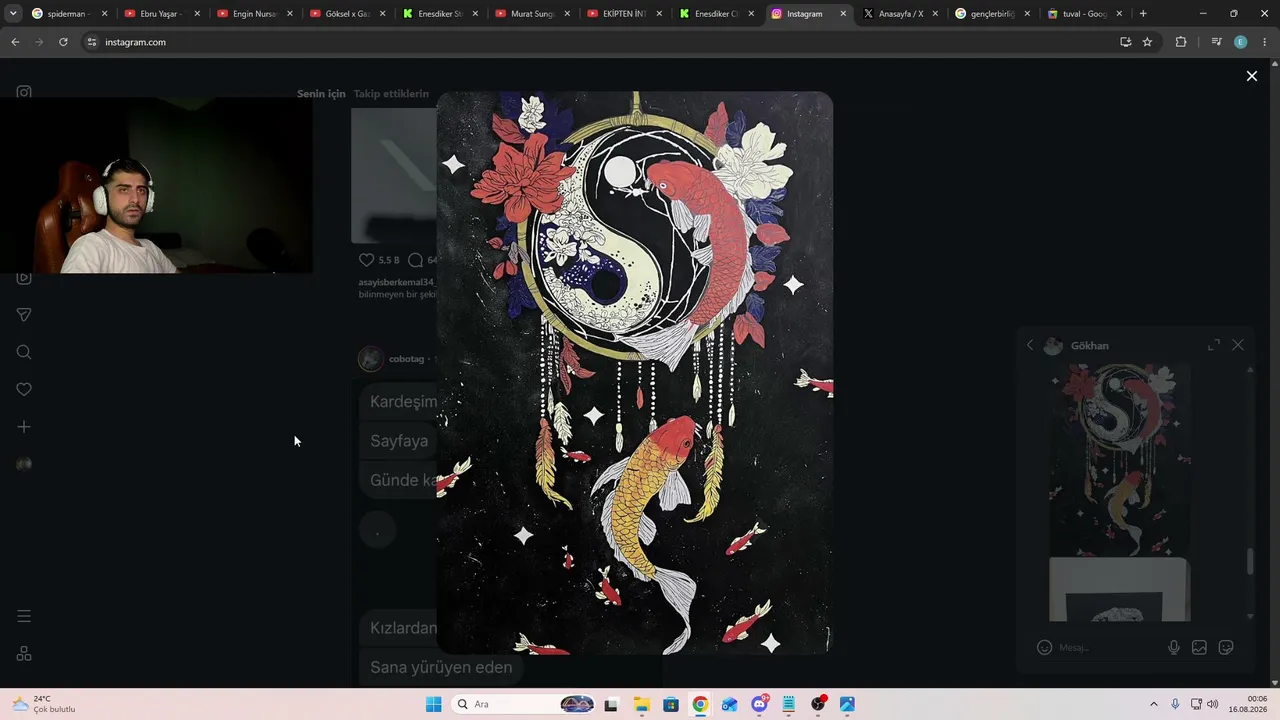View site information icon in address bar
This screenshot has width=1280, height=720.
coord(92,42)
